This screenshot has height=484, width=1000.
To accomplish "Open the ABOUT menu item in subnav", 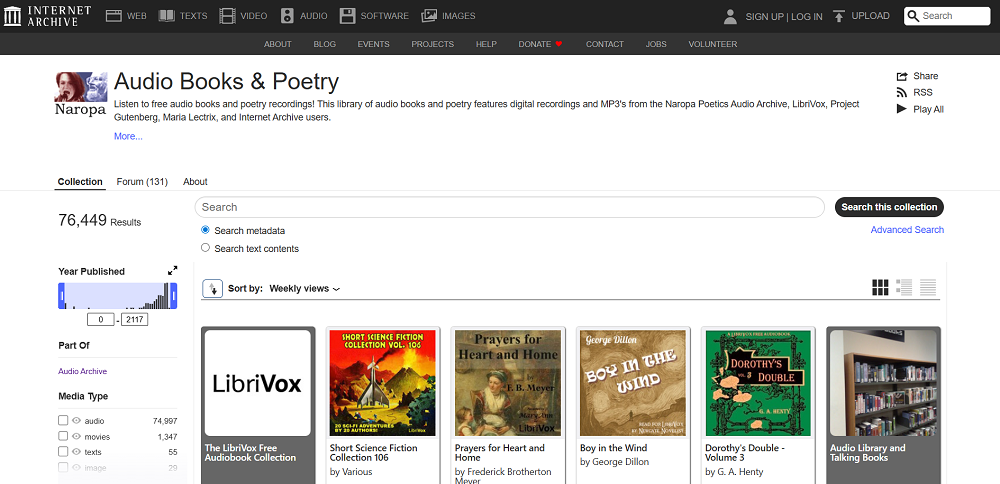I will click(277, 44).
